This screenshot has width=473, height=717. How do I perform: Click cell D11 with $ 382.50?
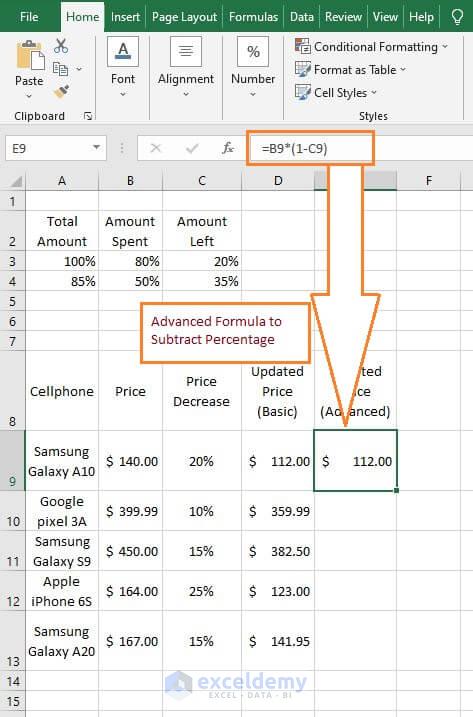[x=278, y=551]
